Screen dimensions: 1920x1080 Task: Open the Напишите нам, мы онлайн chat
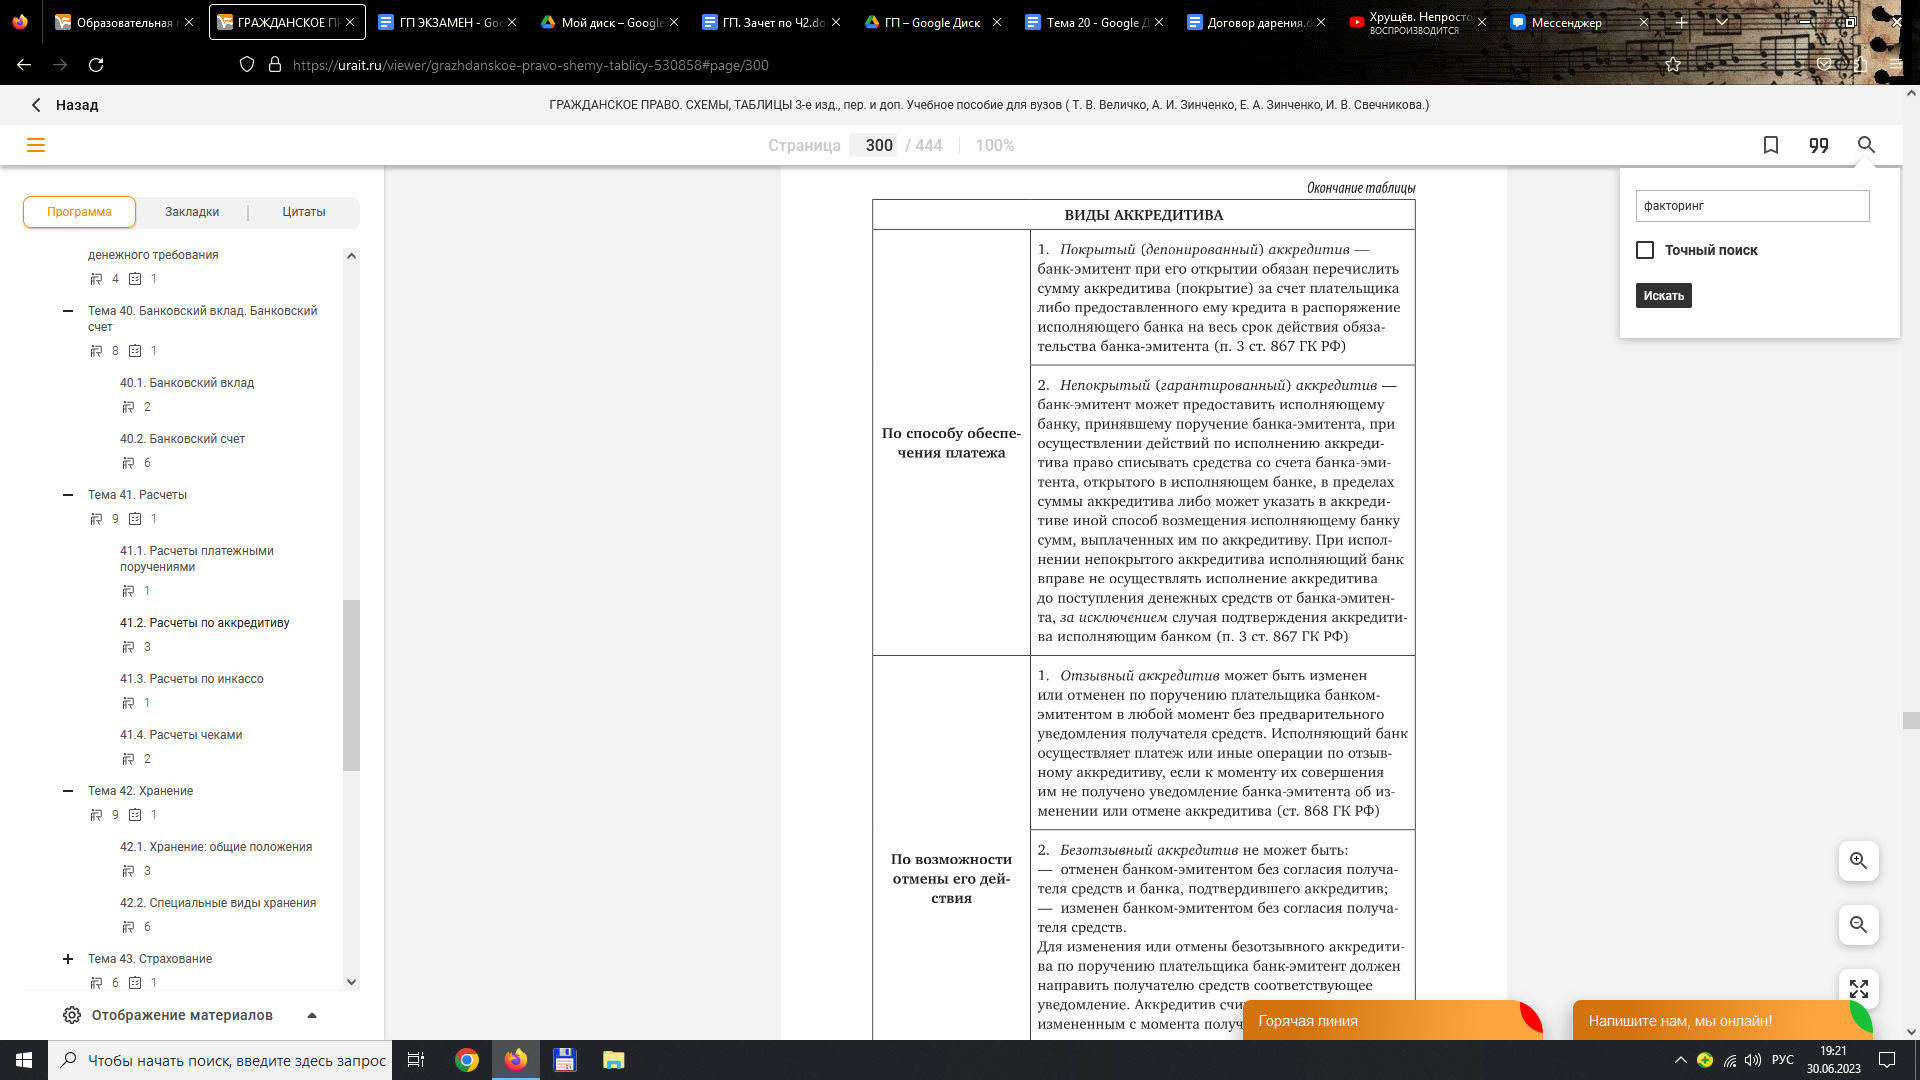click(x=1722, y=1021)
